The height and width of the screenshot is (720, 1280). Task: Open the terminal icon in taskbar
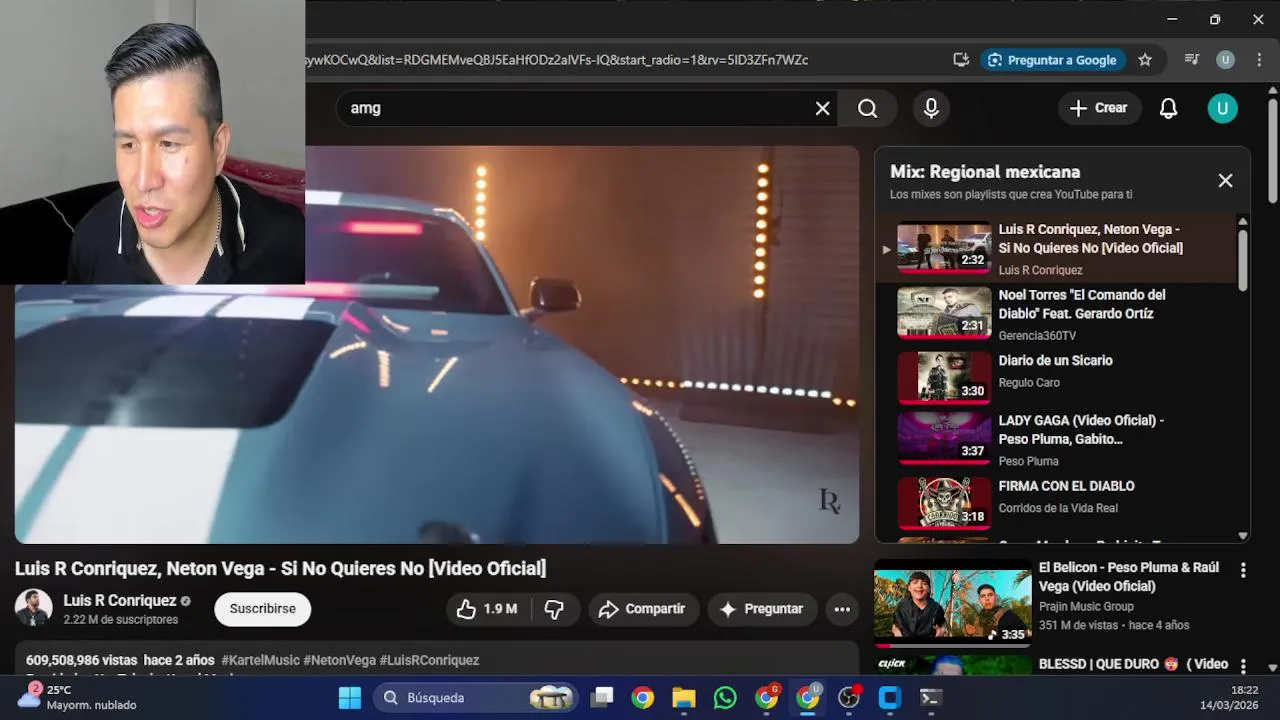pos(931,698)
